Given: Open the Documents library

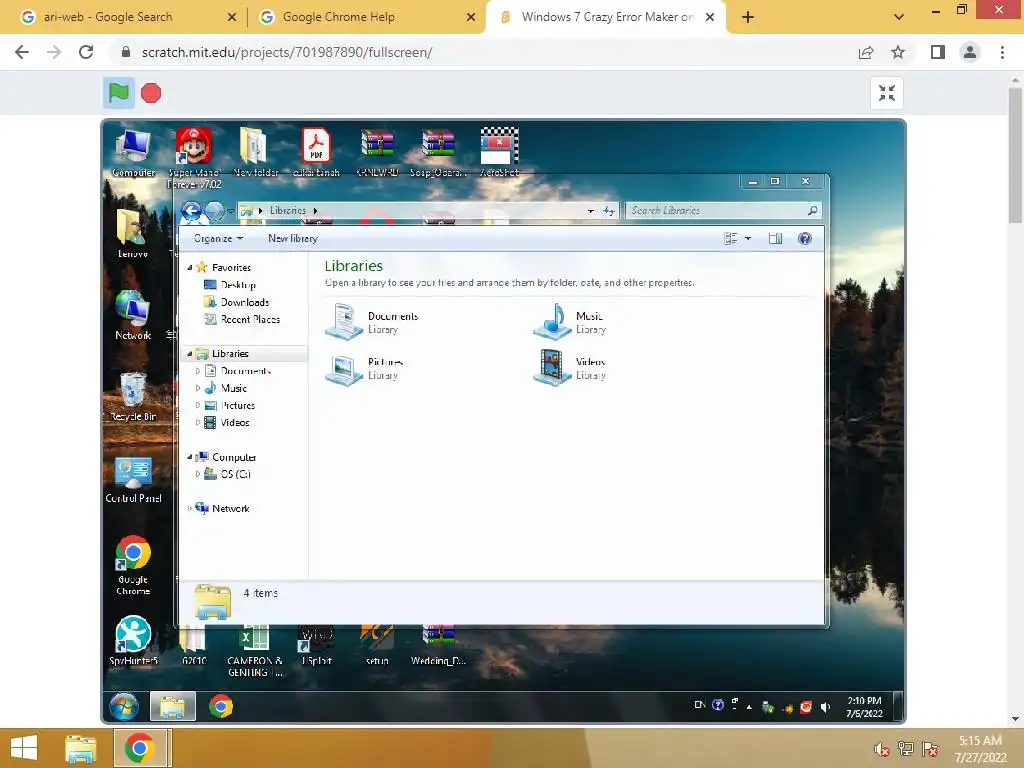Looking at the screenshot, I should click(372, 322).
